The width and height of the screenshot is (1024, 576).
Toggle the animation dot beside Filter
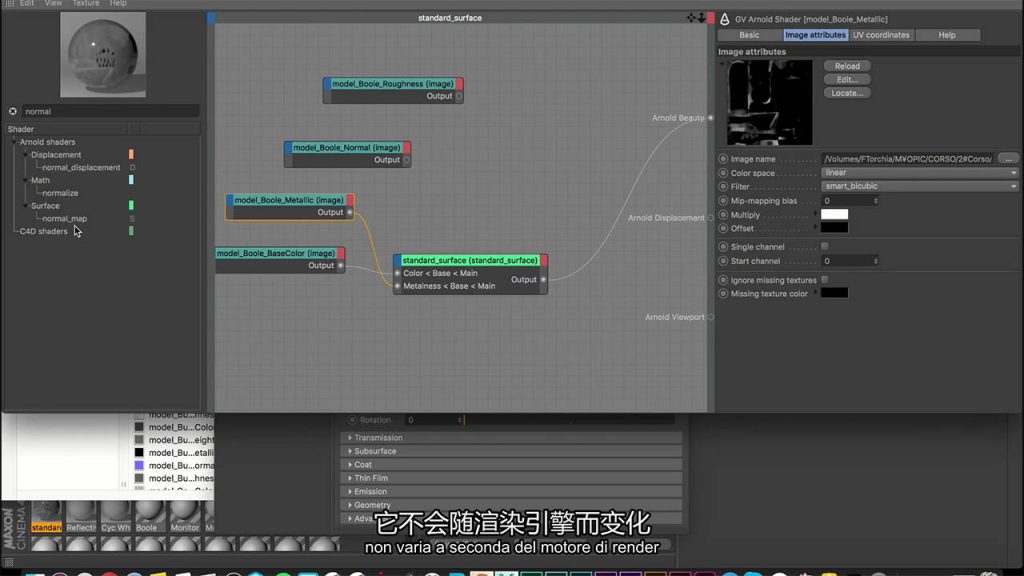coord(723,187)
